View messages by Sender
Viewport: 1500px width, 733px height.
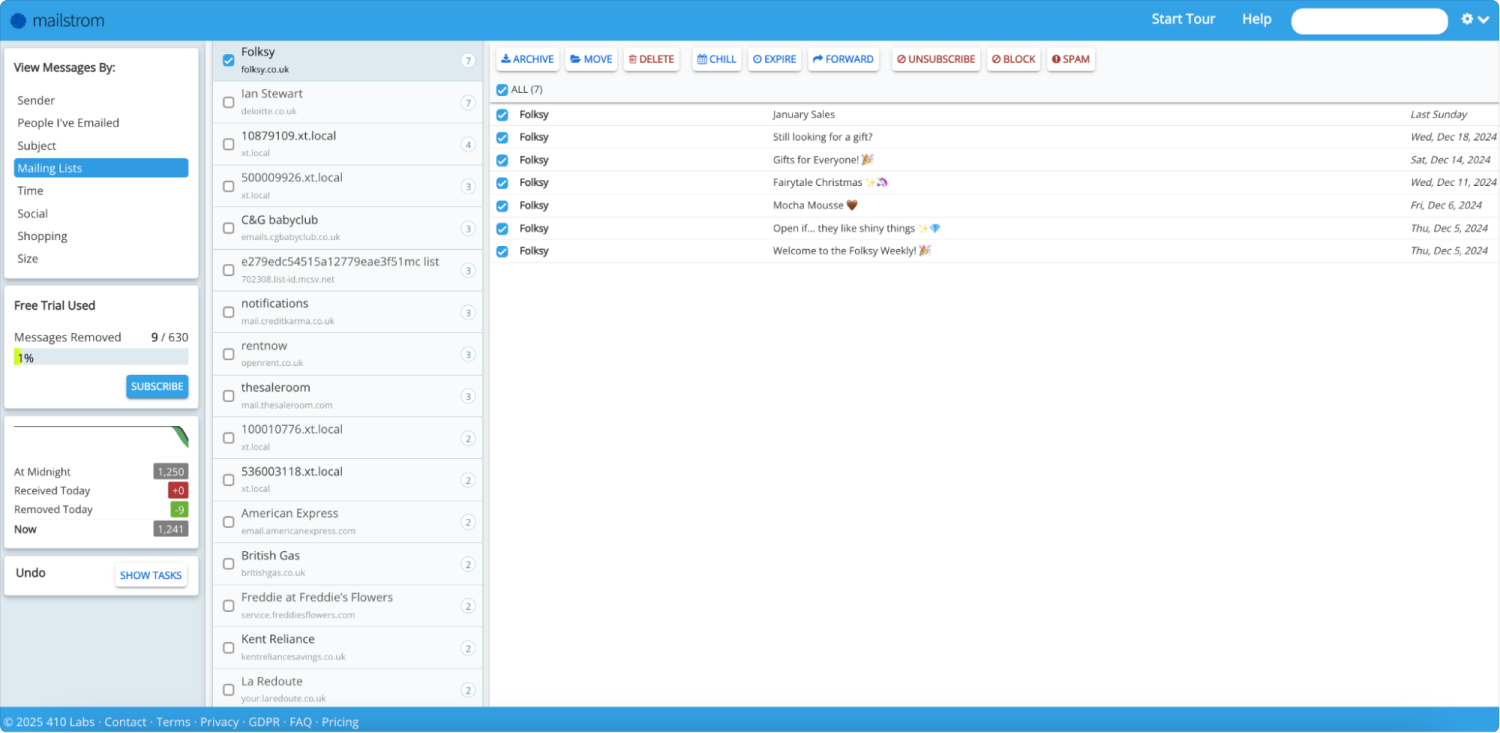(36, 100)
